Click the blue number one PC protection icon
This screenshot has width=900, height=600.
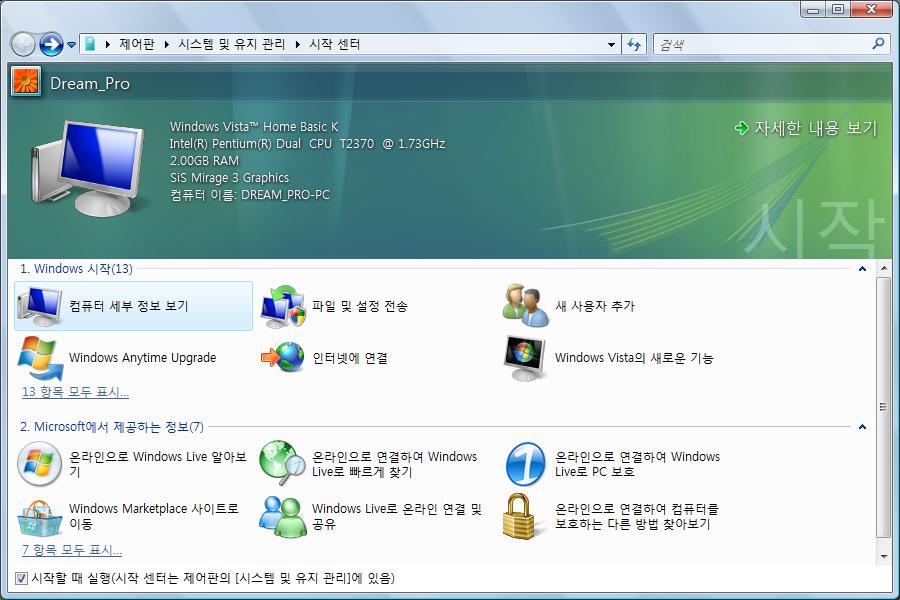525,464
